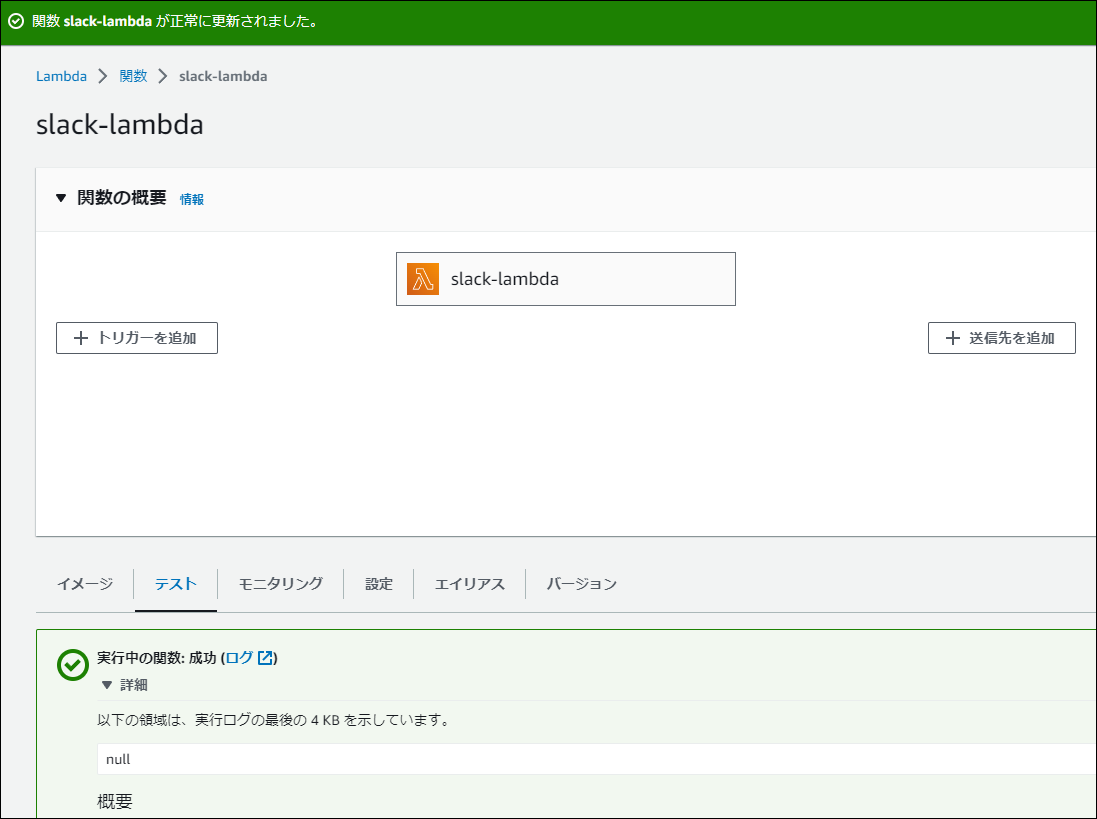This screenshot has height=819, width=1097.
Task: Click the external link icon next to ログ
Action: 265,657
